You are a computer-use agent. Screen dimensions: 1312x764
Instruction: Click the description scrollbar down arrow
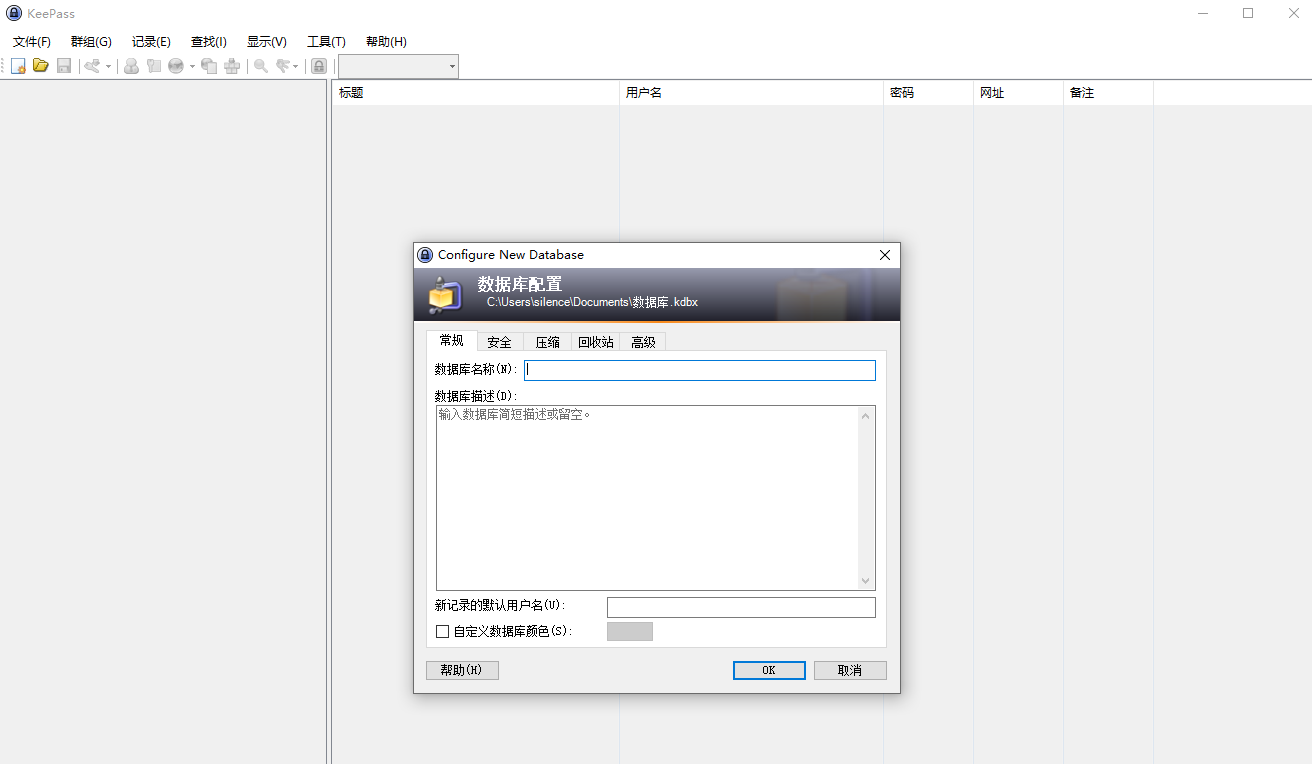[866, 581]
